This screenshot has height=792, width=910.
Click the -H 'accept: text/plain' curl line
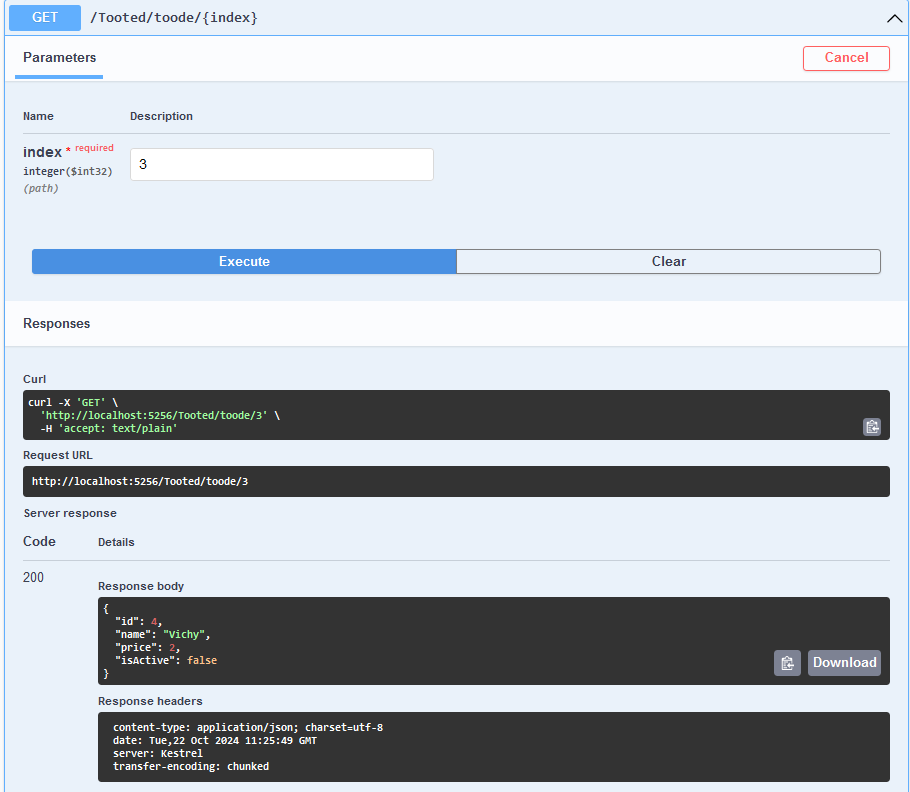(x=109, y=429)
